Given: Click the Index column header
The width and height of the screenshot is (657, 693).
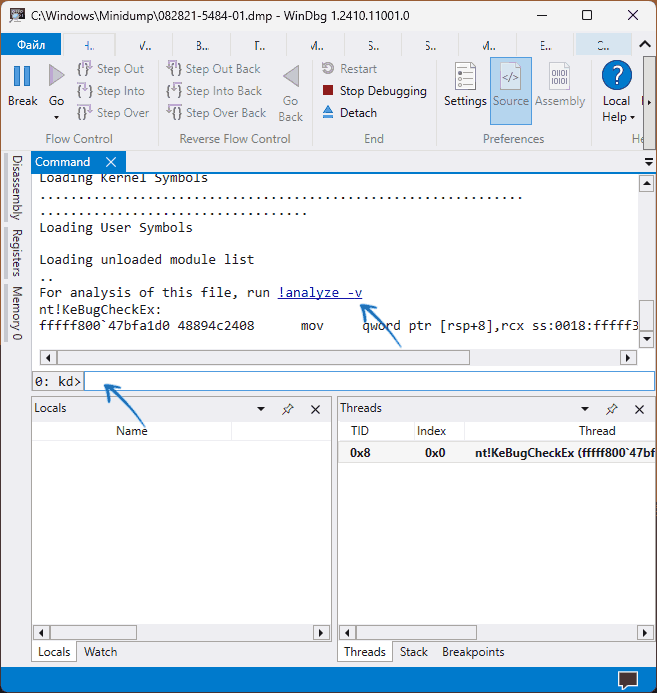Looking at the screenshot, I should coord(431,431).
